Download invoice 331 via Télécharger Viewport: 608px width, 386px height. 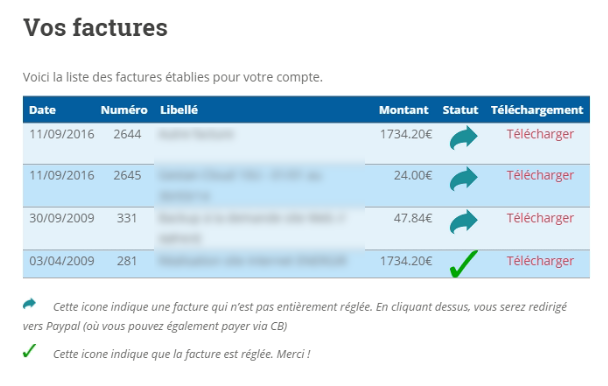pyautogui.click(x=540, y=218)
